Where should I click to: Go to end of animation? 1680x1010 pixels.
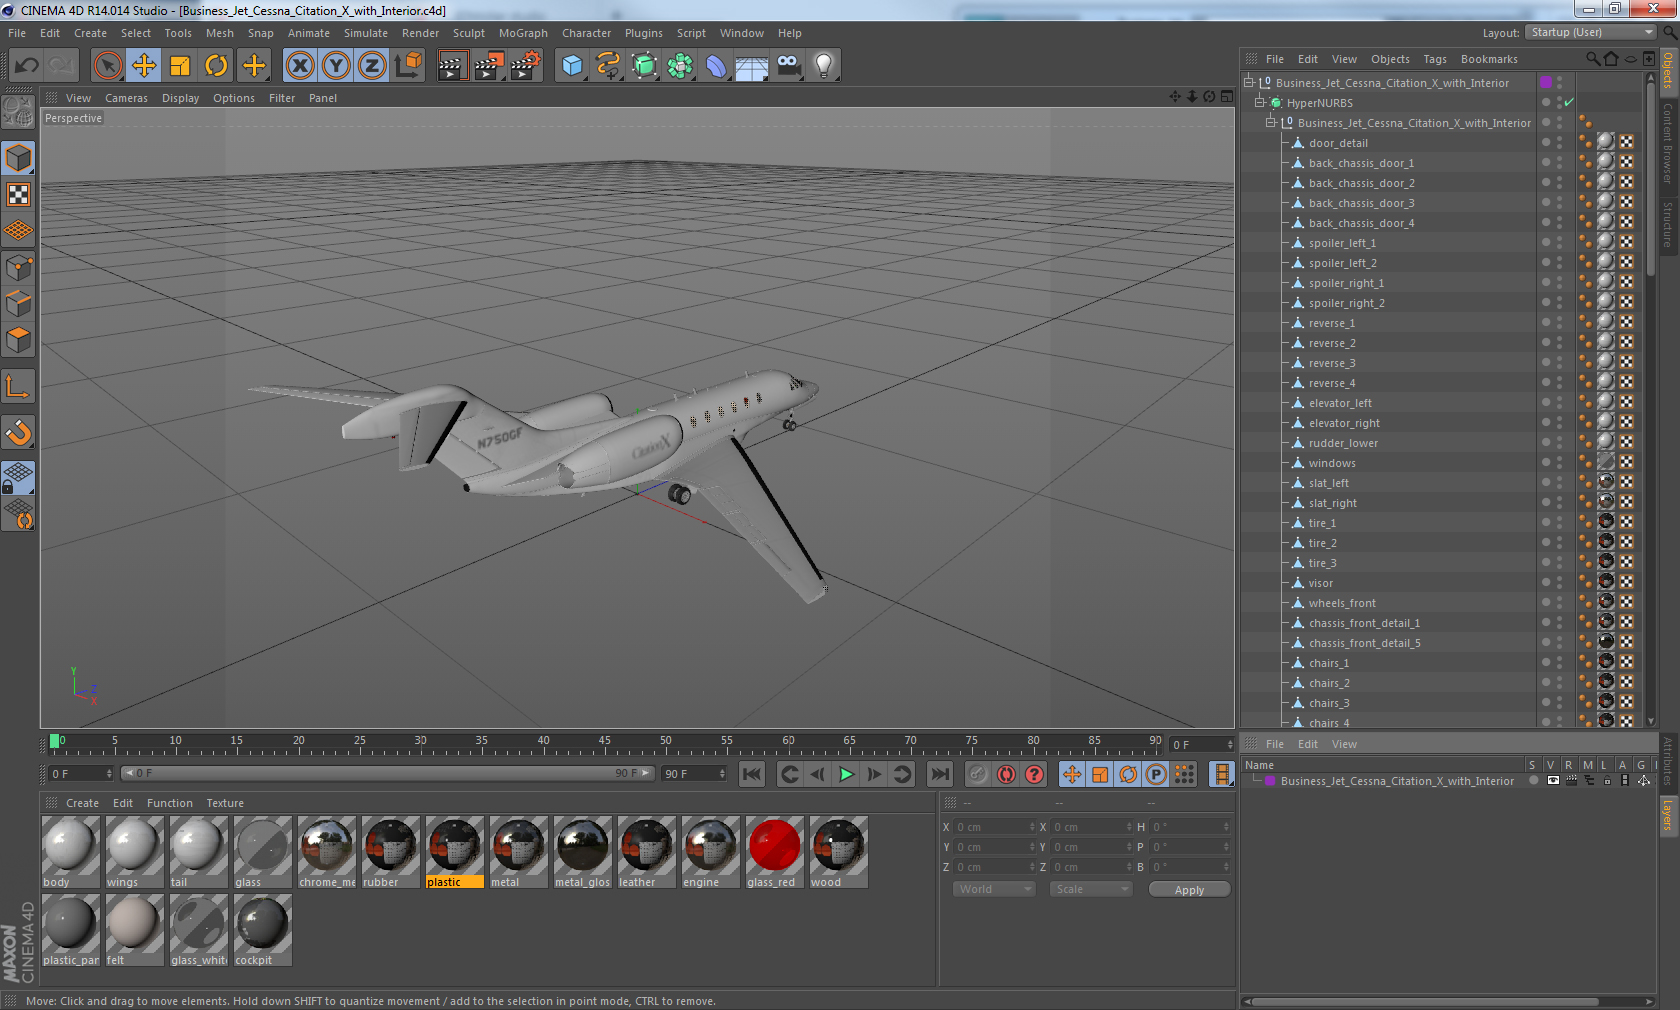[940, 774]
